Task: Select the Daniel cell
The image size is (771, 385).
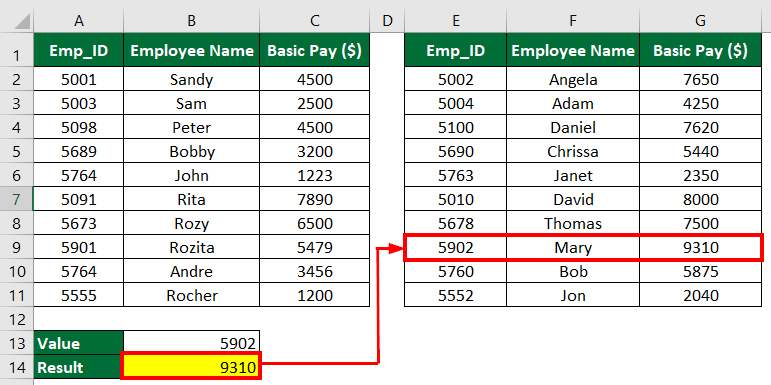Action: [573, 127]
